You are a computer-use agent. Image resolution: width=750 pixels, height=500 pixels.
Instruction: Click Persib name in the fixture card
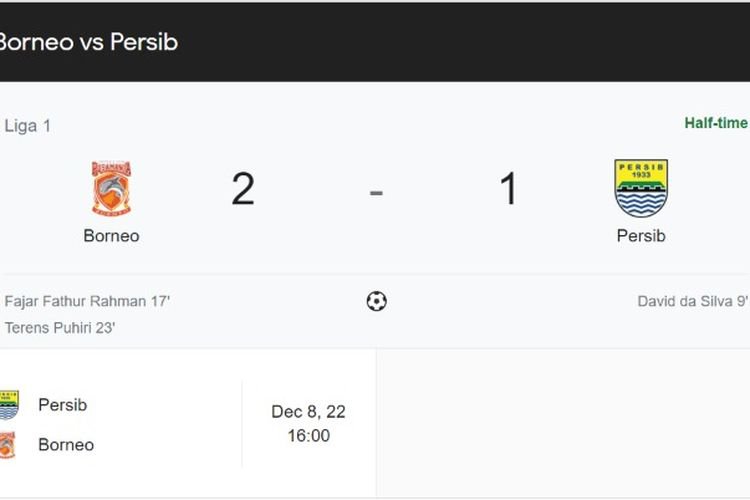[62, 405]
